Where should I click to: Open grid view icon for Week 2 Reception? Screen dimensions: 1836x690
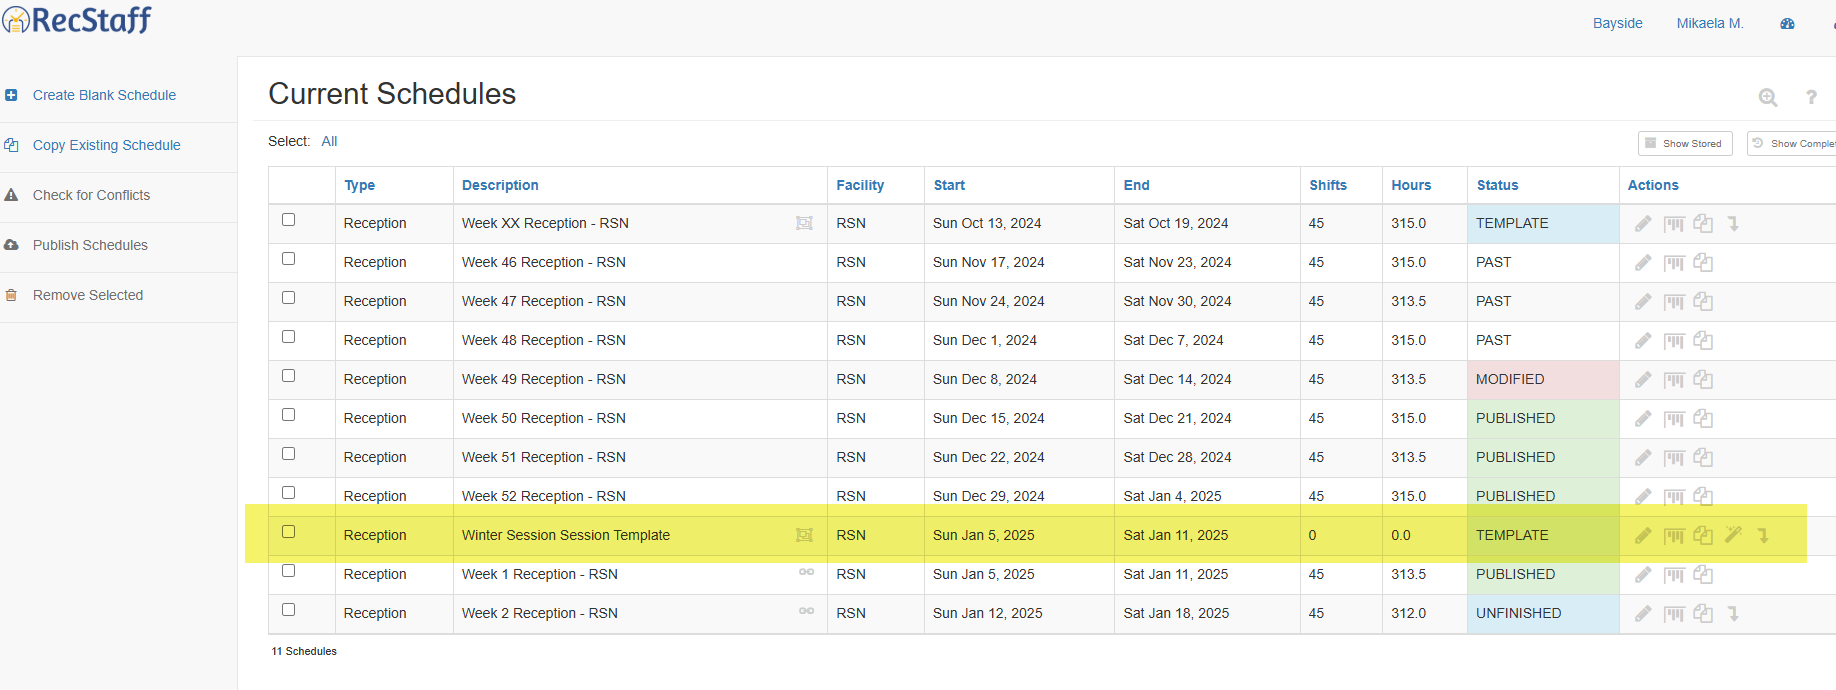click(x=1674, y=614)
